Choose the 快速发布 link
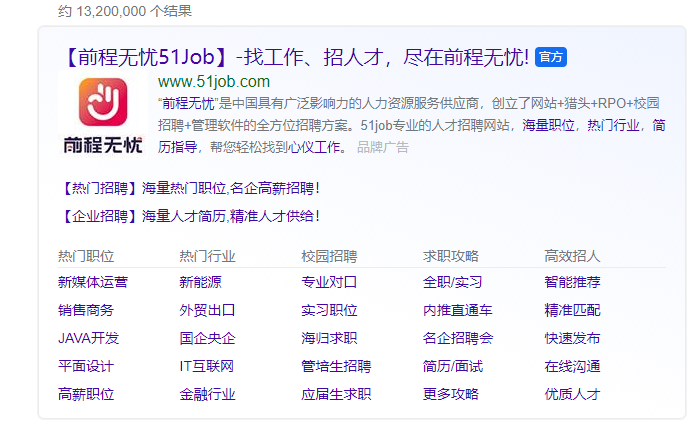 click(572, 338)
